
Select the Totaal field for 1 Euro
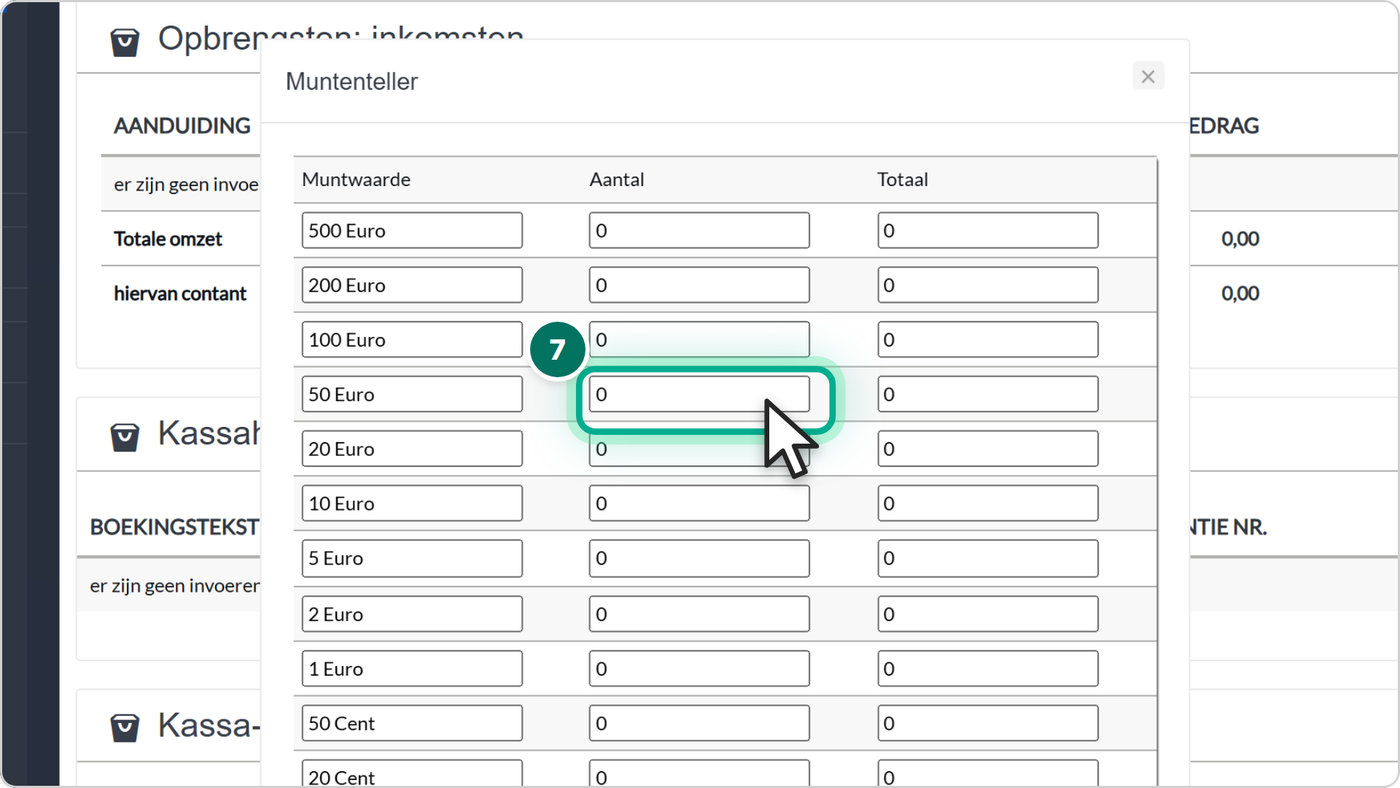988,668
